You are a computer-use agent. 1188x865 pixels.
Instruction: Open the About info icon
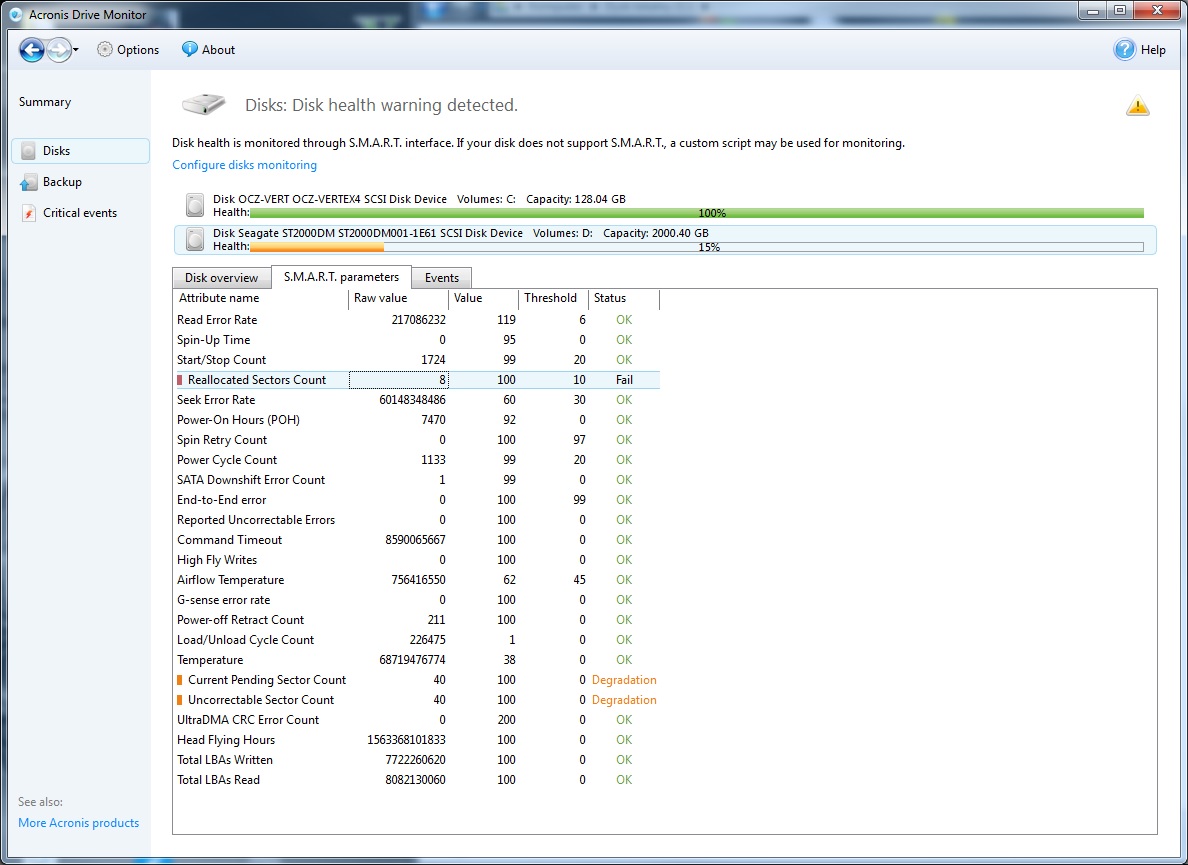[x=189, y=49]
